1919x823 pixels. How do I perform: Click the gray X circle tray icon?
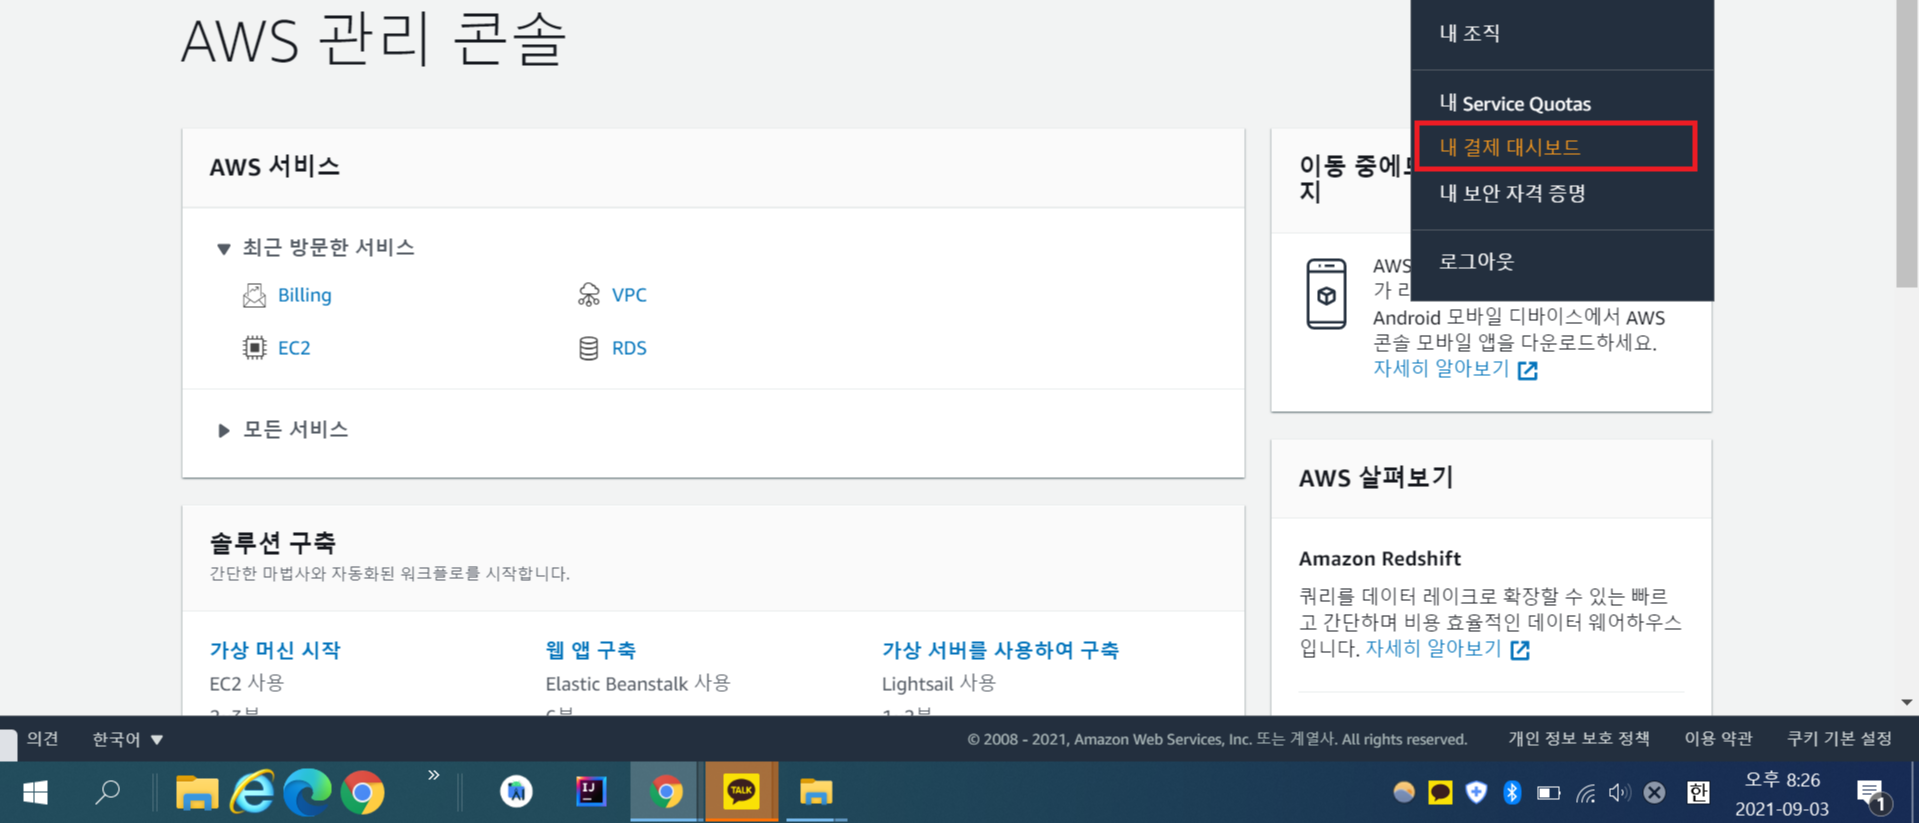coord(1654,793)
